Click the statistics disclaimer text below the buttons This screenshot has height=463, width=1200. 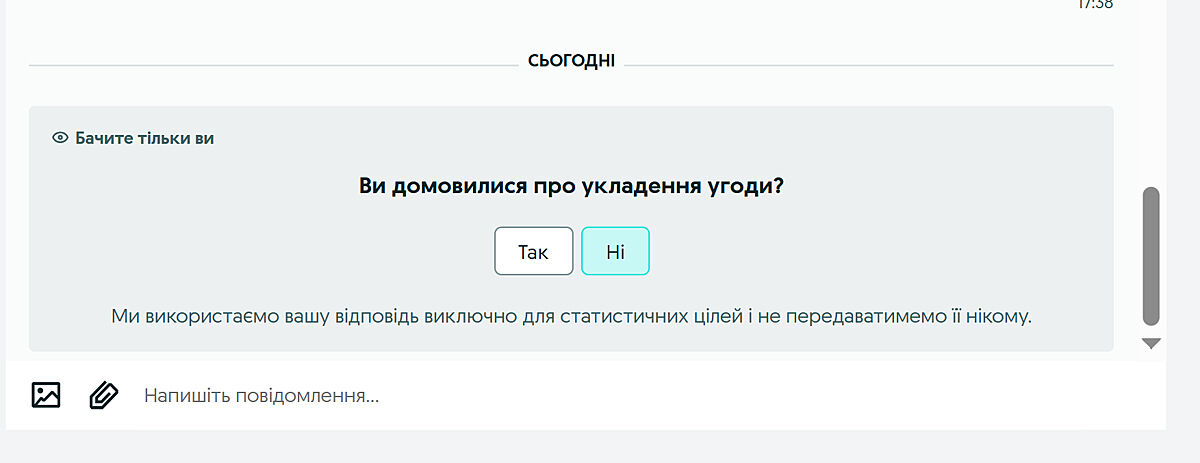[x=570, y=317]
